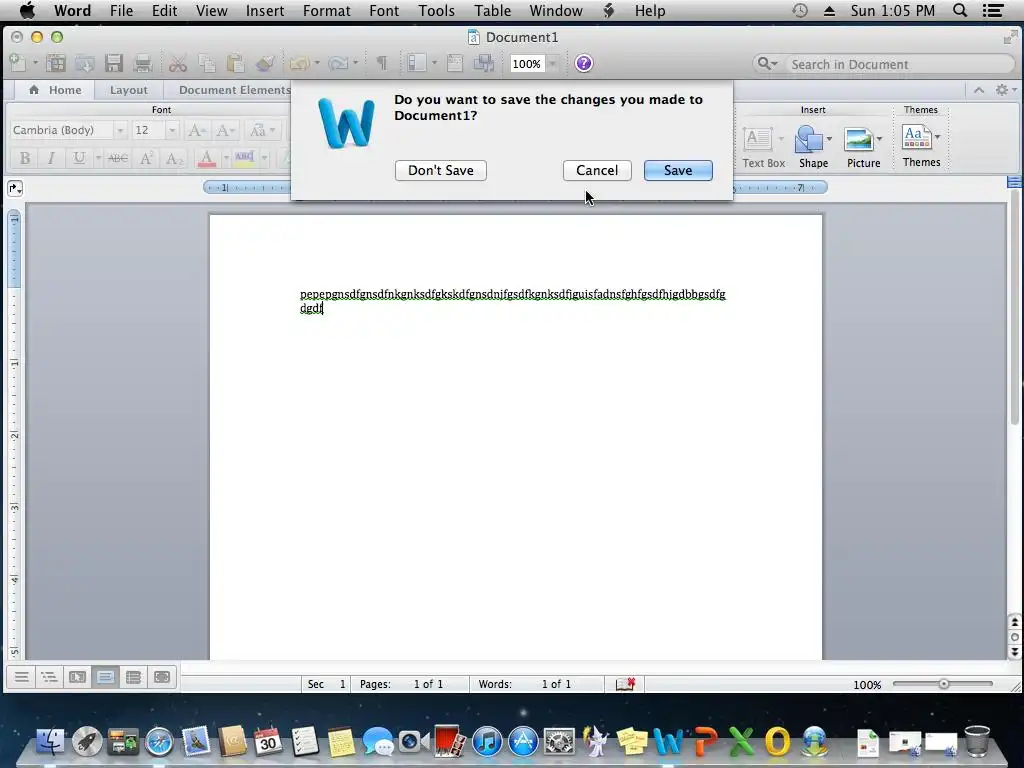The width and height of the screenshot is (1024, 768).
Task: Click the Cut scissors icon
Action: pos(178,63)
